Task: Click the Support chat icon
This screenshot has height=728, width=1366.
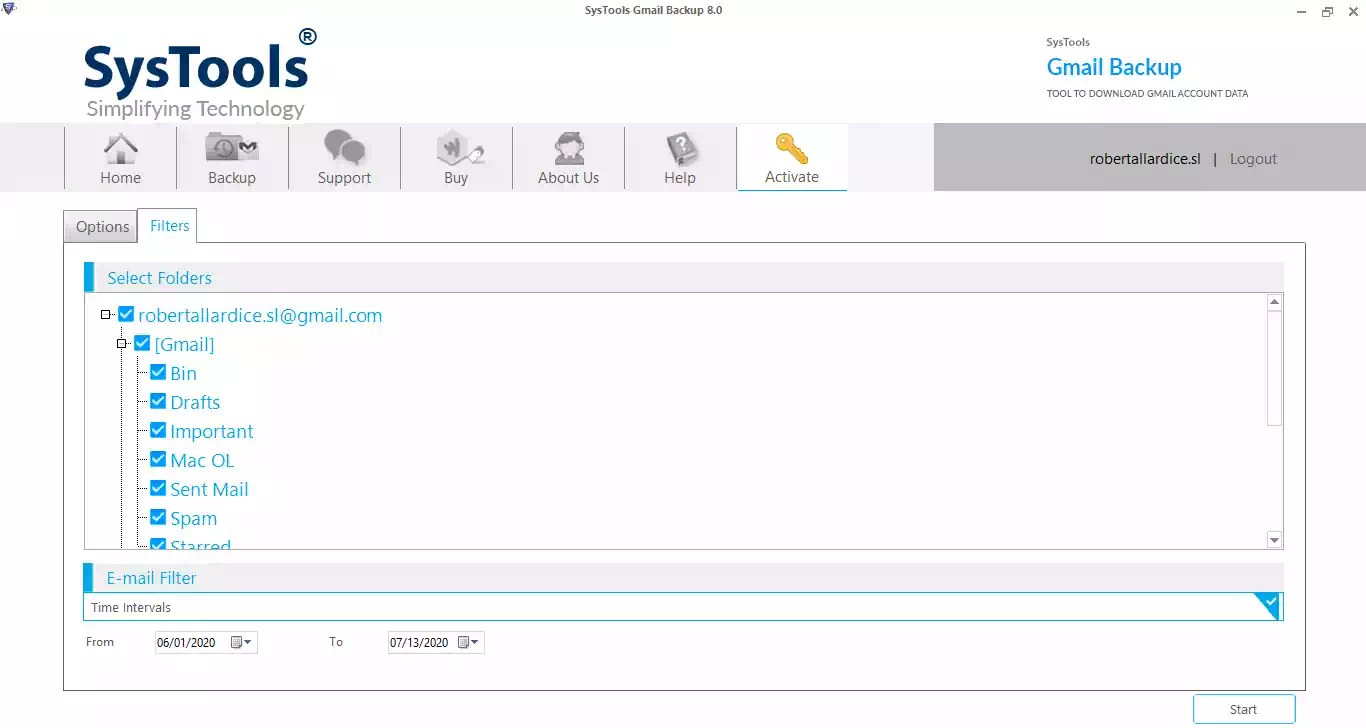Action: coord(344,148)
